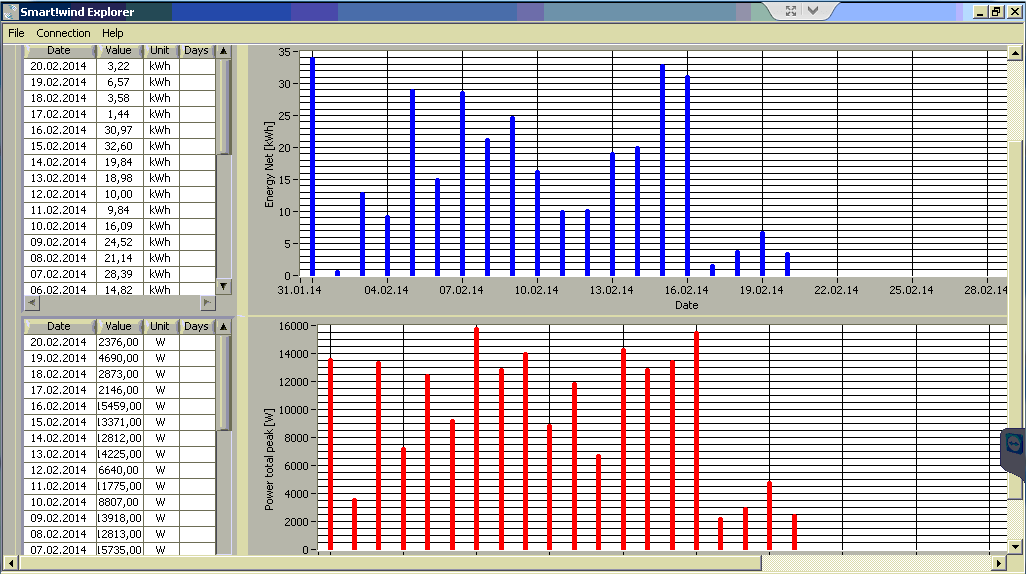Click up arrow in power table scrollbar

[224, 327]
